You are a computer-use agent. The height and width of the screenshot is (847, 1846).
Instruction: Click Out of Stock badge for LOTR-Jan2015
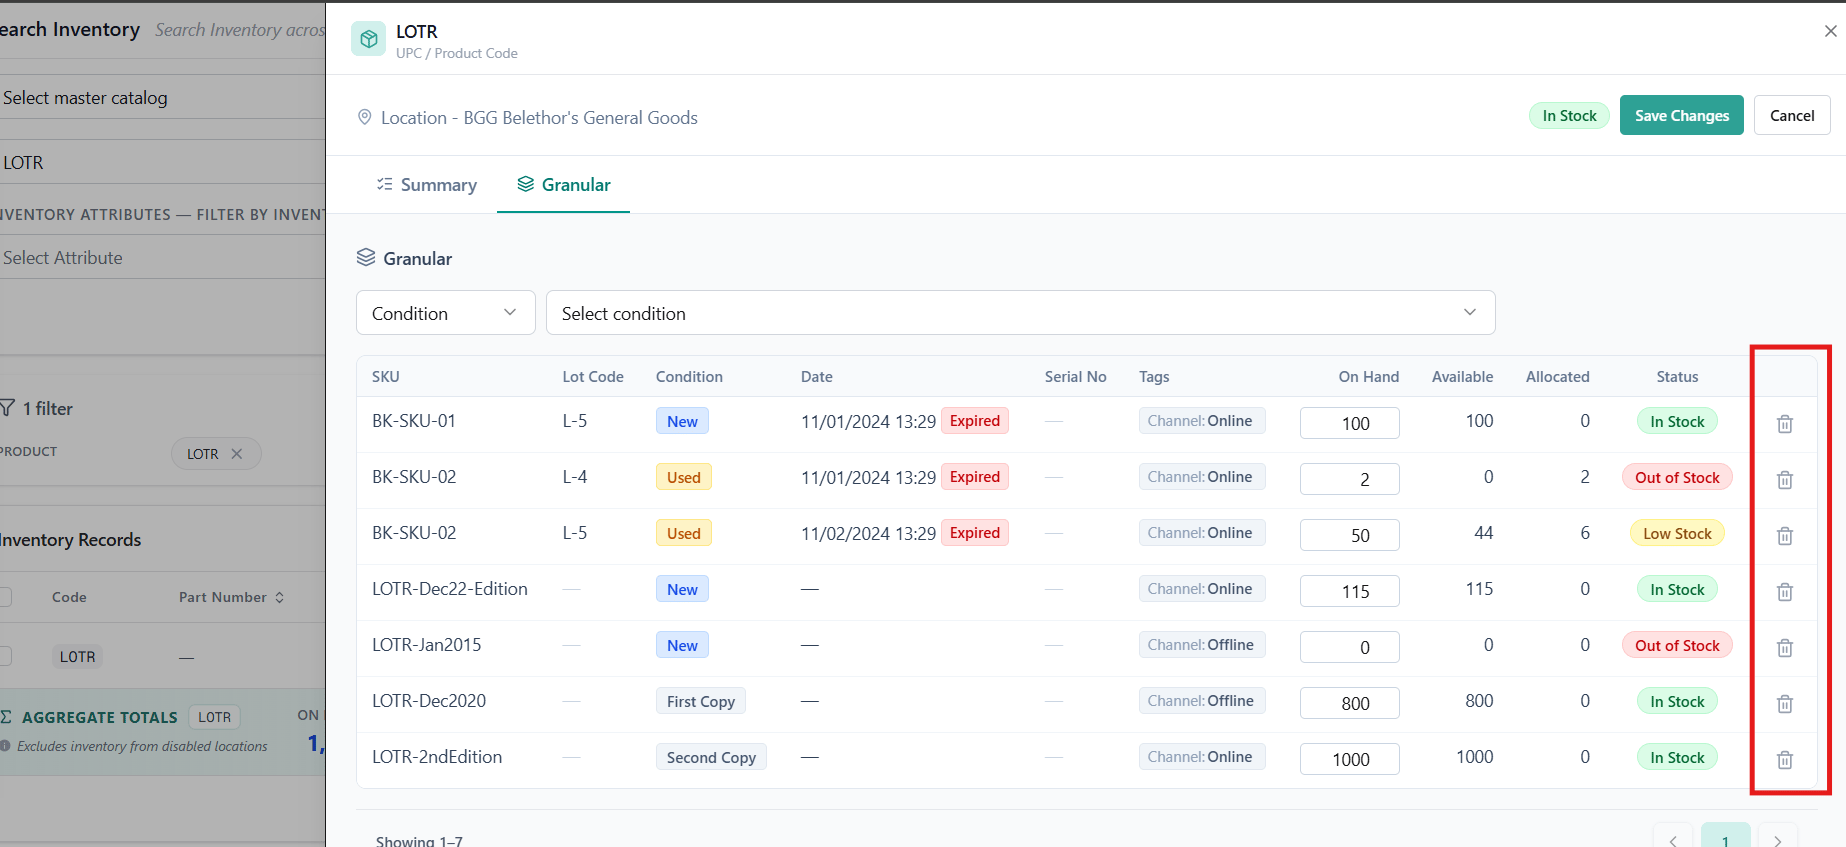(1677, 645)
